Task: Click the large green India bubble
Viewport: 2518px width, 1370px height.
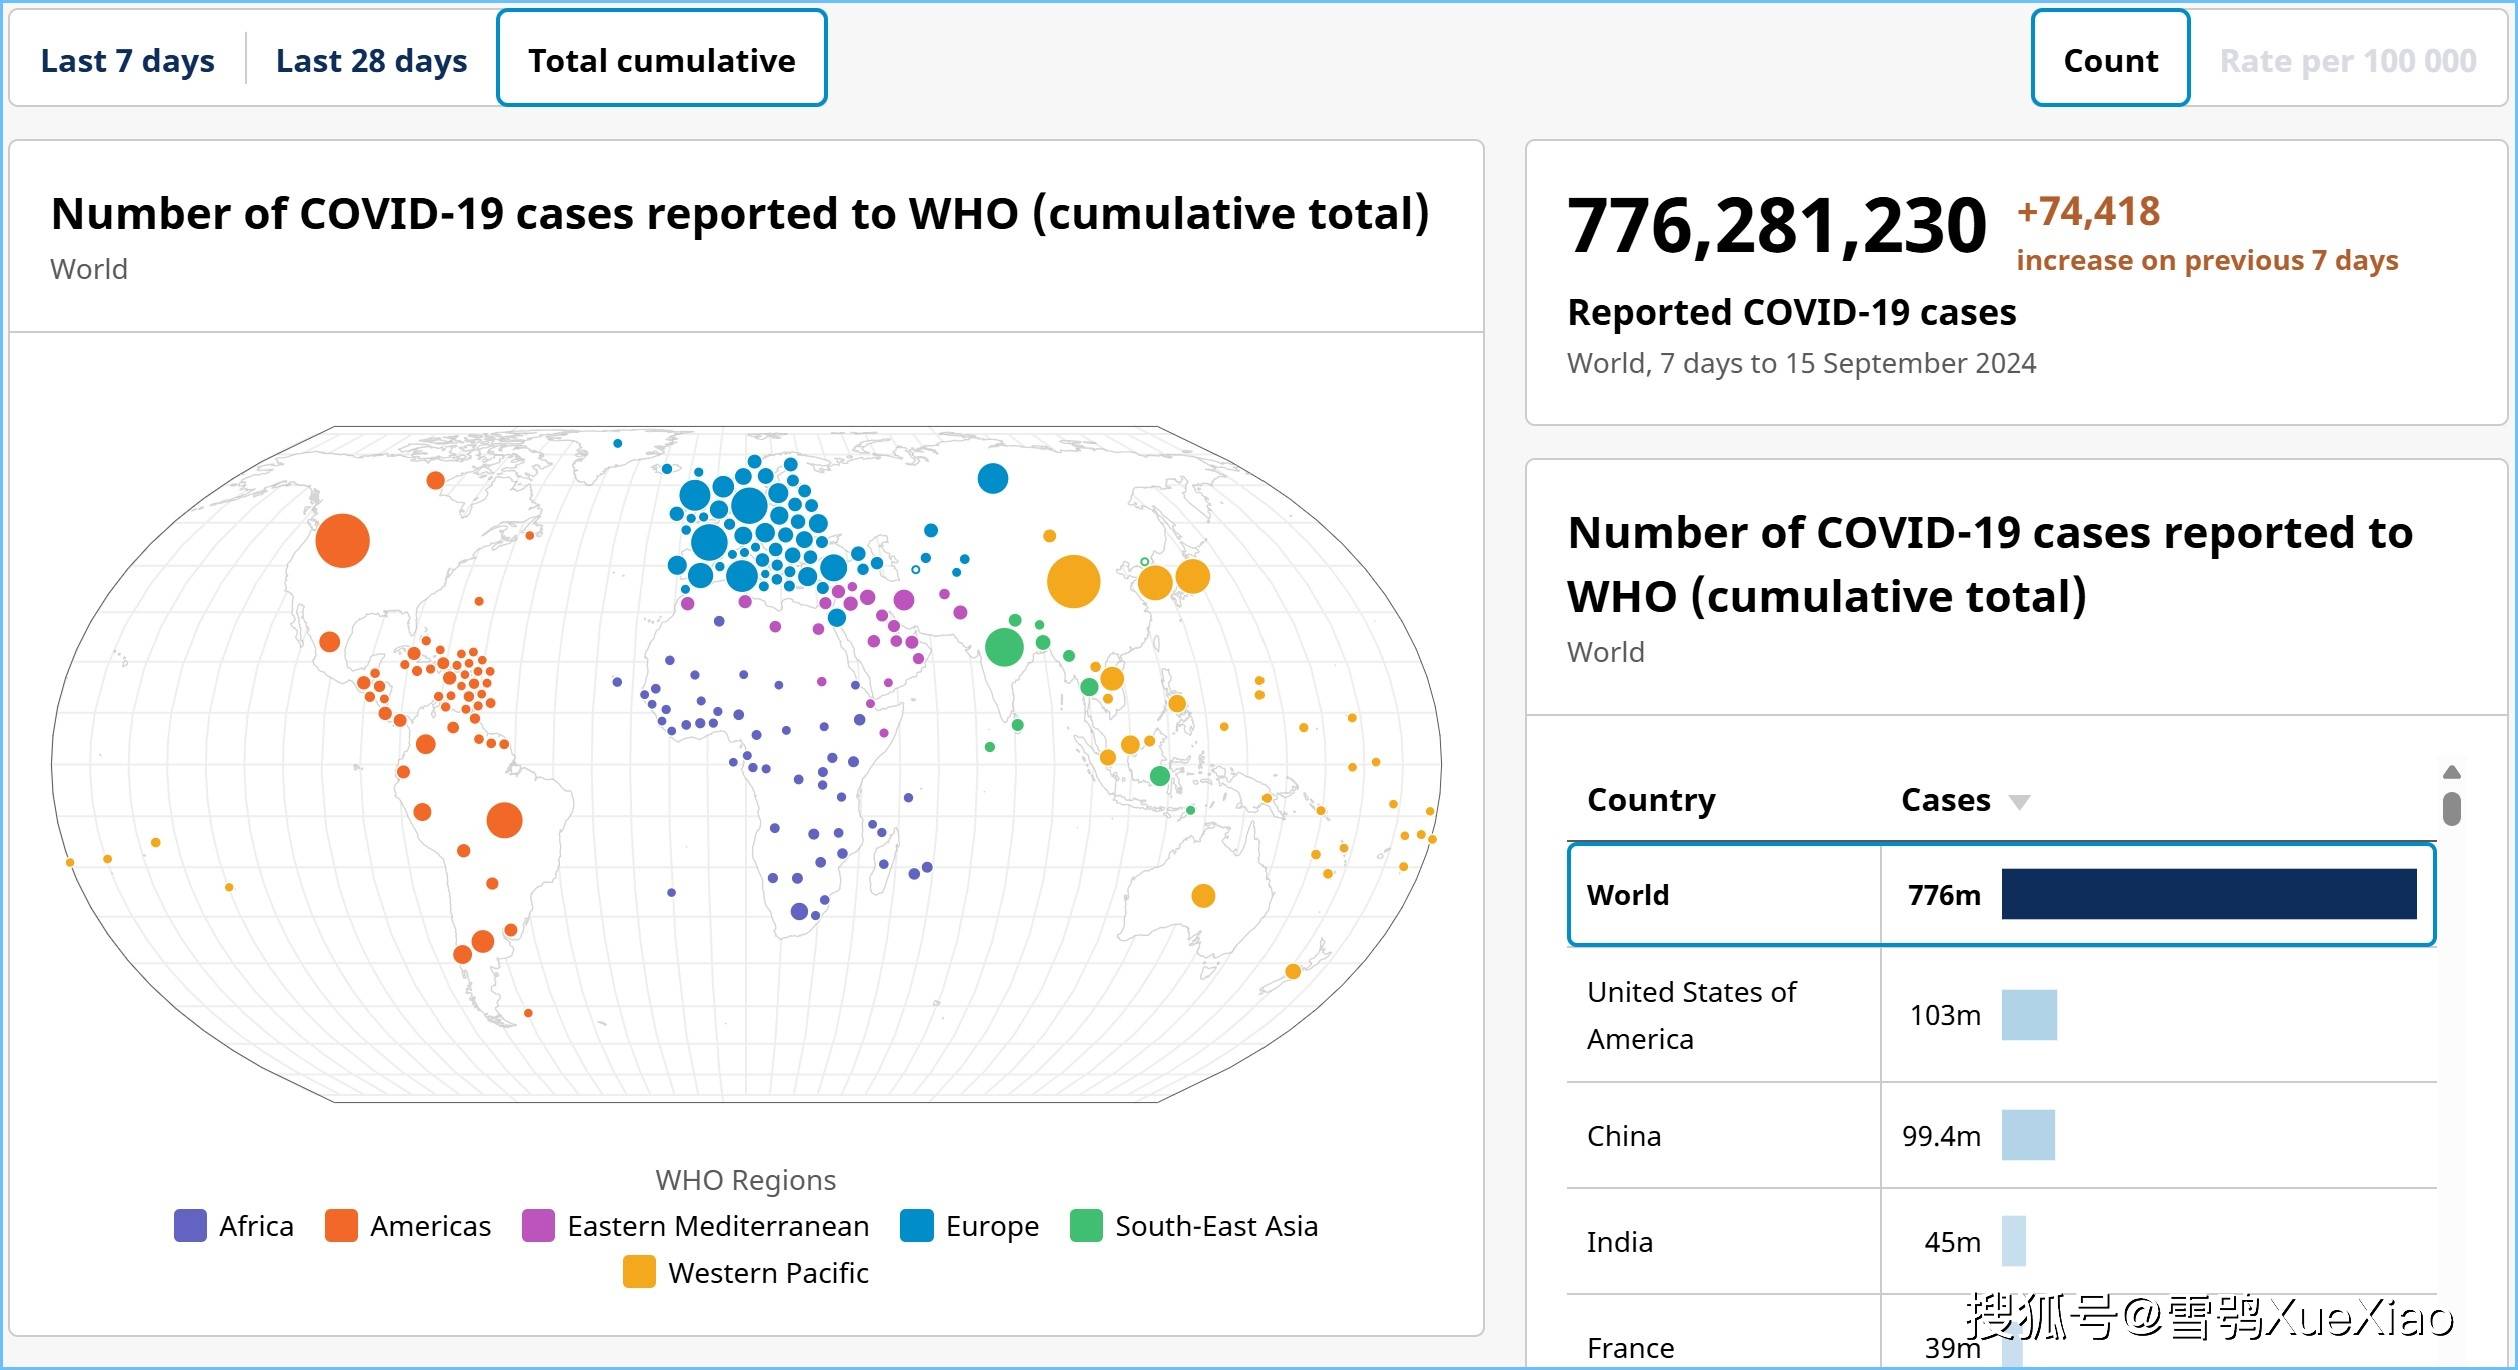Action: click(1003, 647)
